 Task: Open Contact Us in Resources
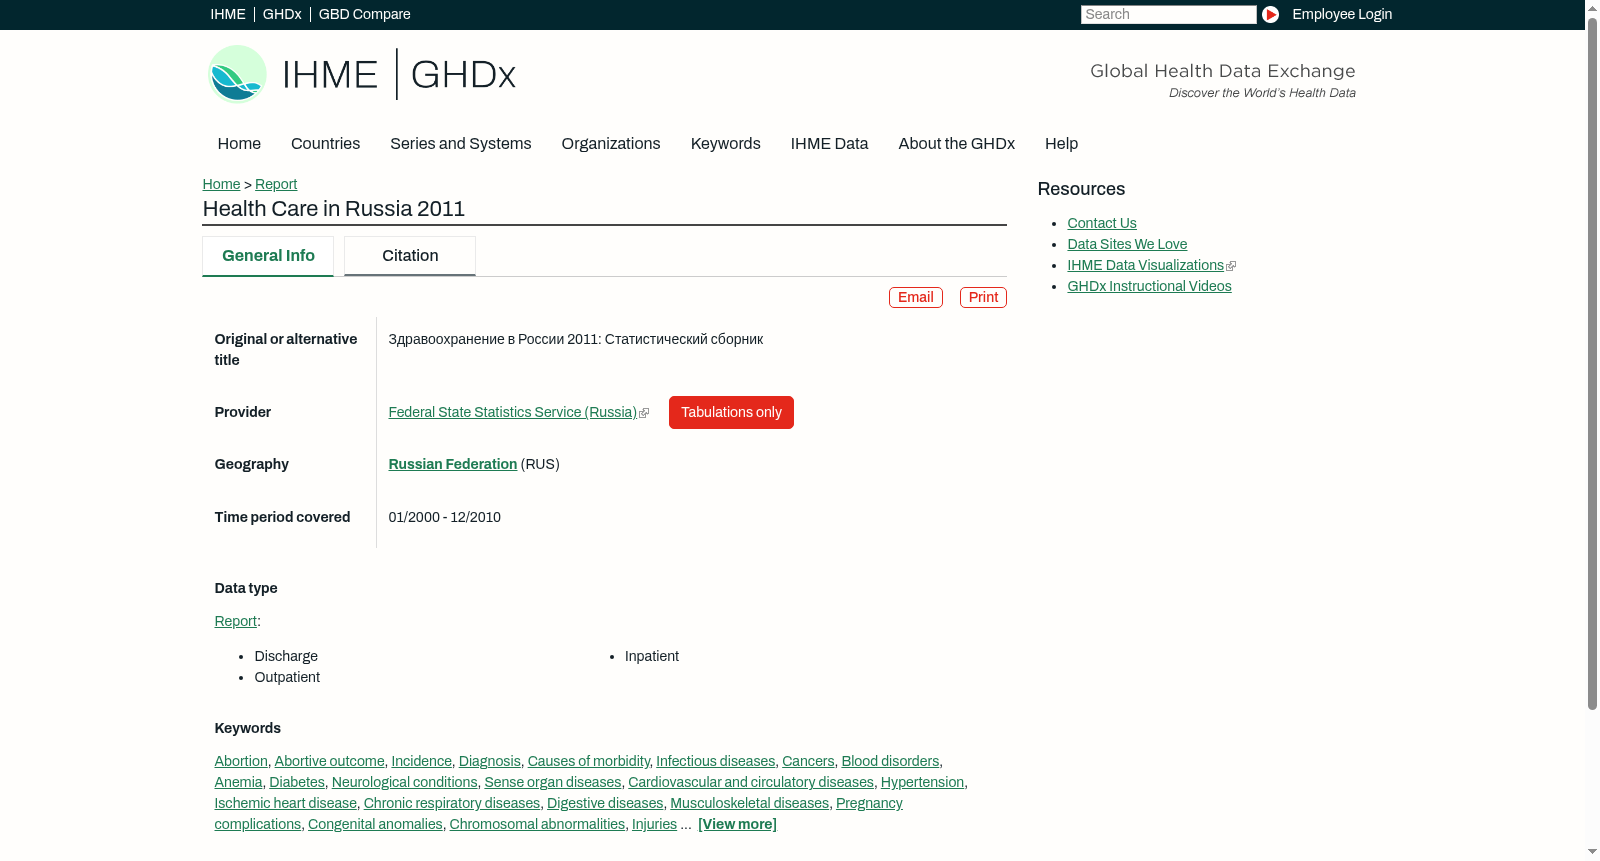tap(1102, 223)
